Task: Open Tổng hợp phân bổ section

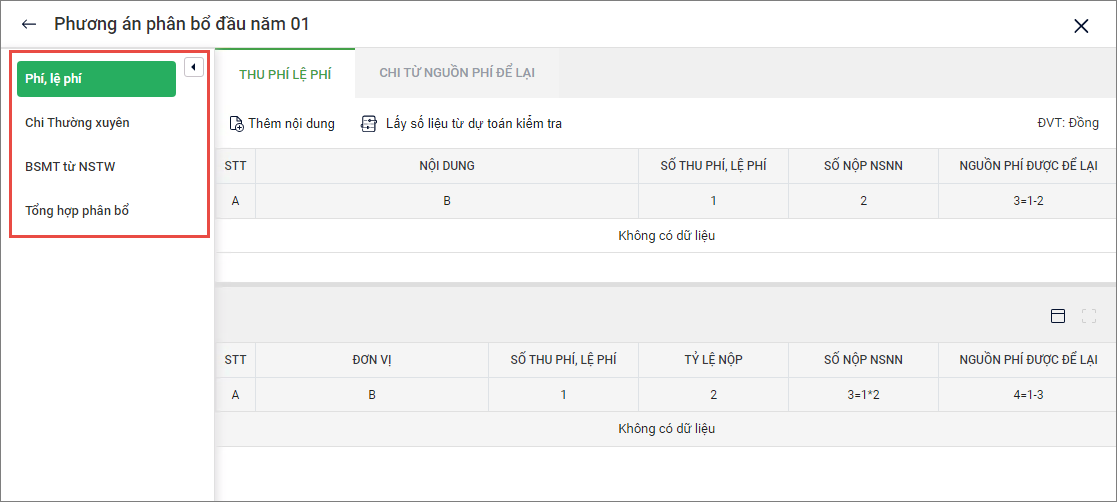Action: 77,211
